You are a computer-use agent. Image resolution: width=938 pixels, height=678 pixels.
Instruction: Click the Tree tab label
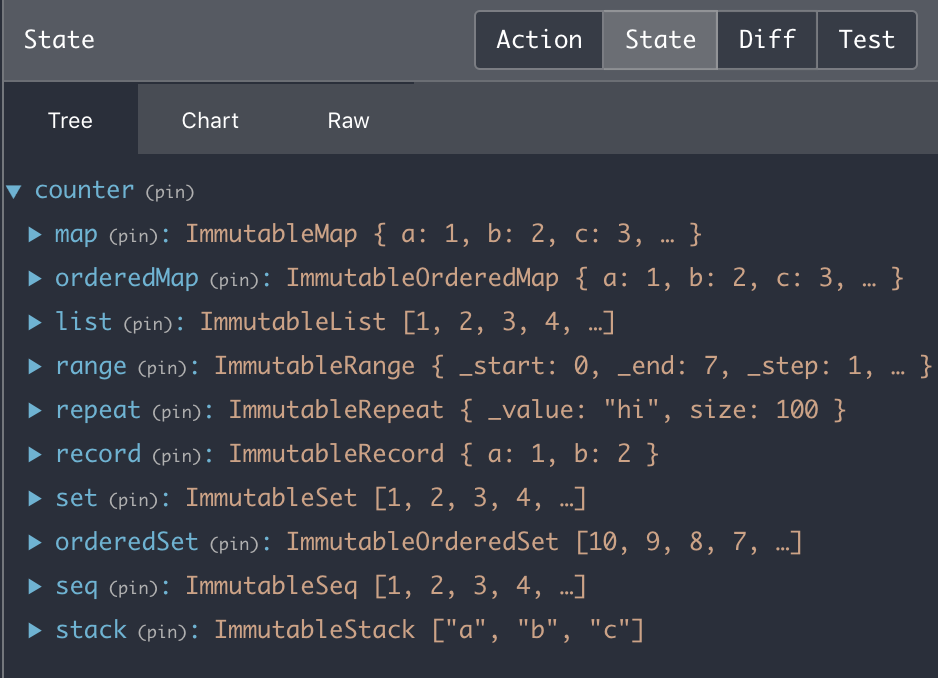(x=69, y=120)
